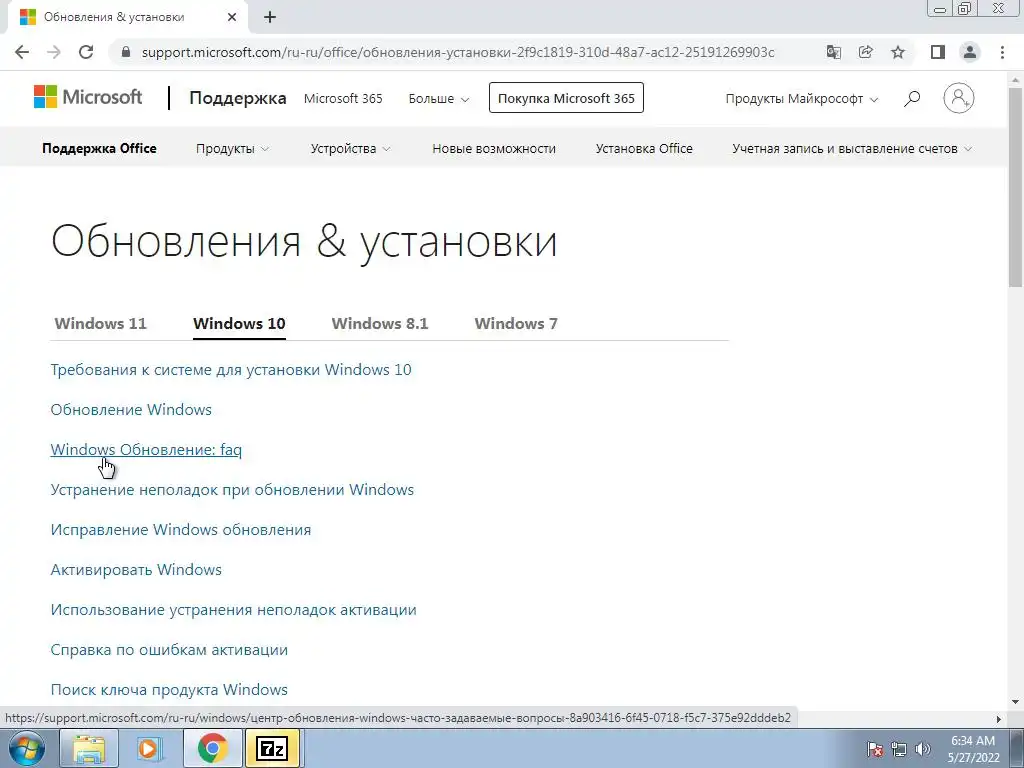Go to the Поддержка home link
Image resolution: width=1024 pixels, height=768 pixels.
238,98
